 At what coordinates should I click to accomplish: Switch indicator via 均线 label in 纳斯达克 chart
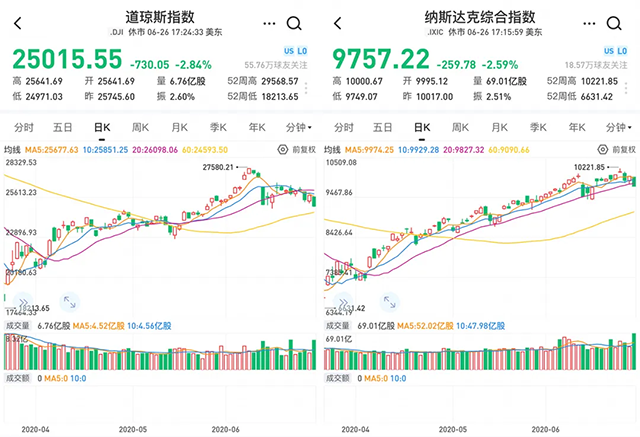tap(332, 150)
